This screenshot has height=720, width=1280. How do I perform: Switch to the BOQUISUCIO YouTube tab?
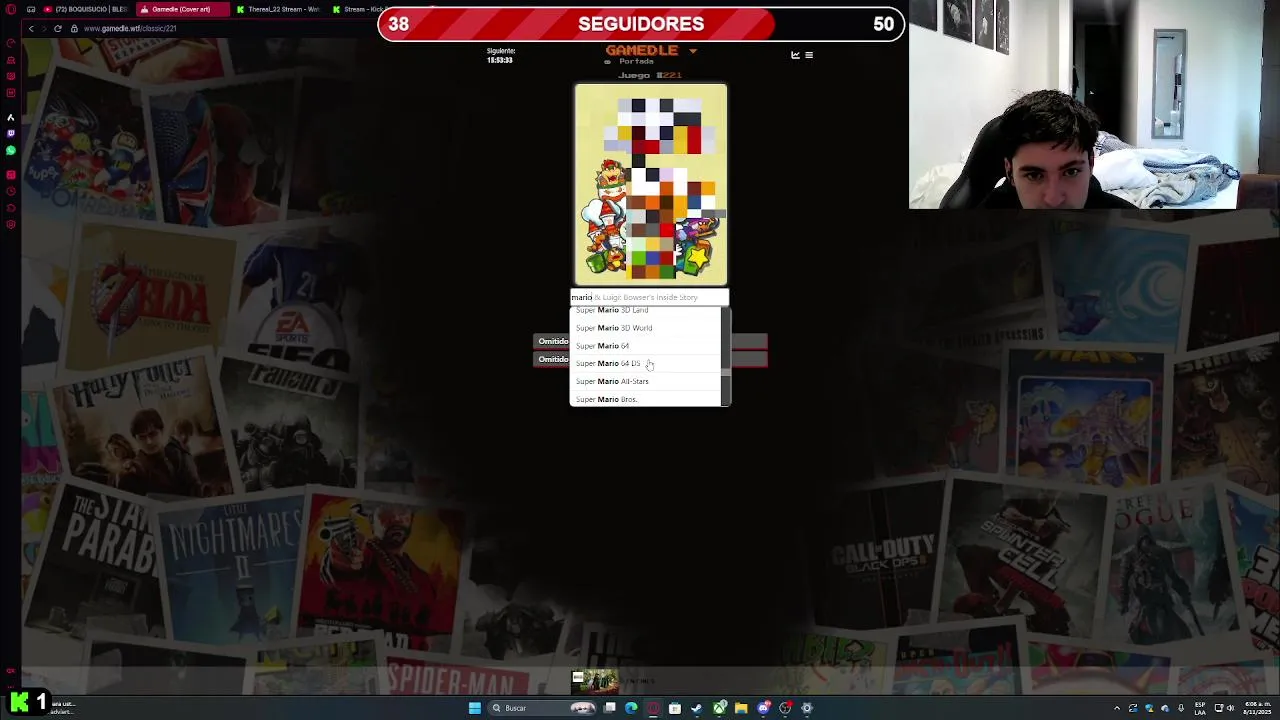coord(85,9)
